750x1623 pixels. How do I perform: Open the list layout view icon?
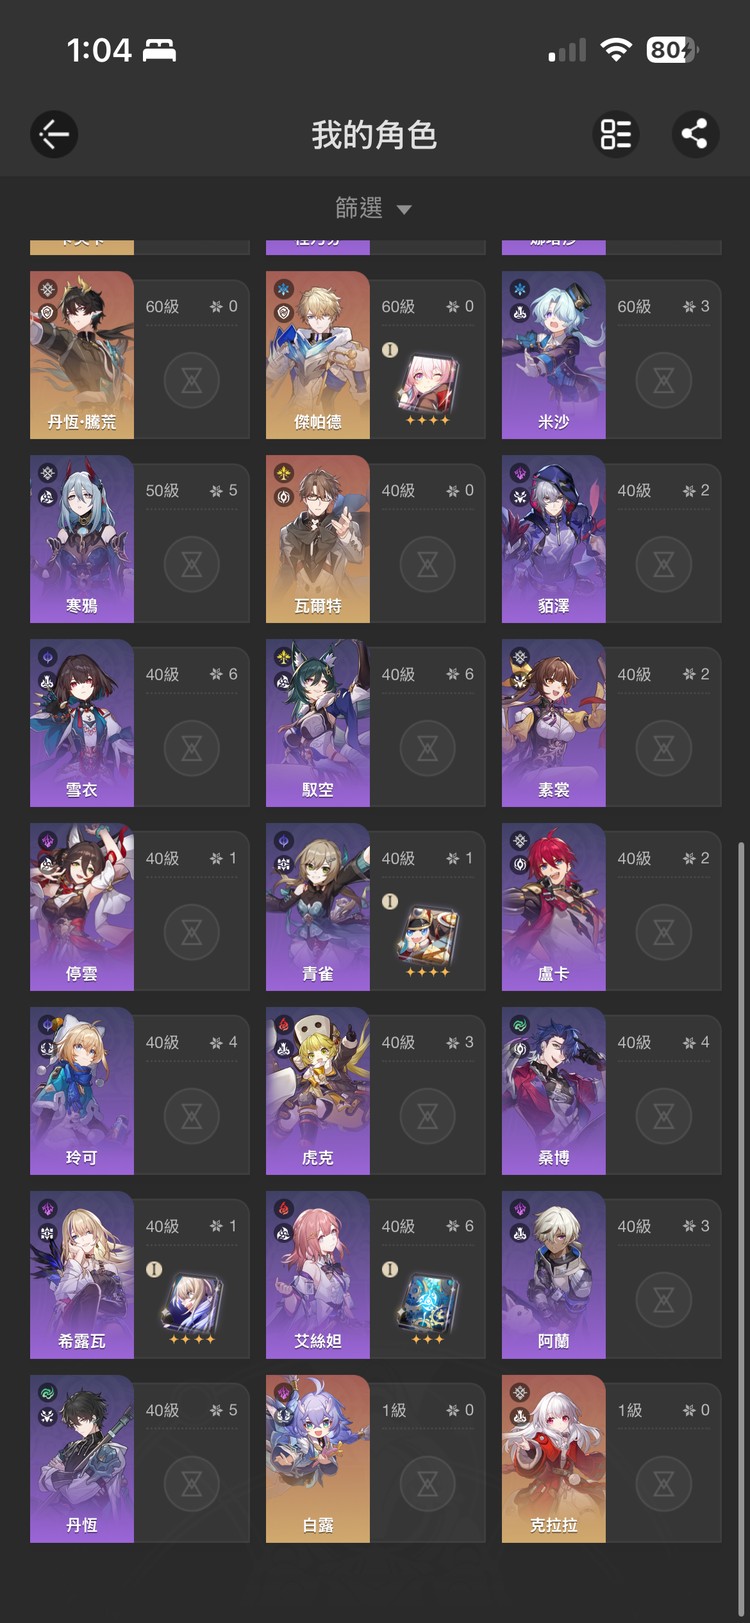pos(616,134)
